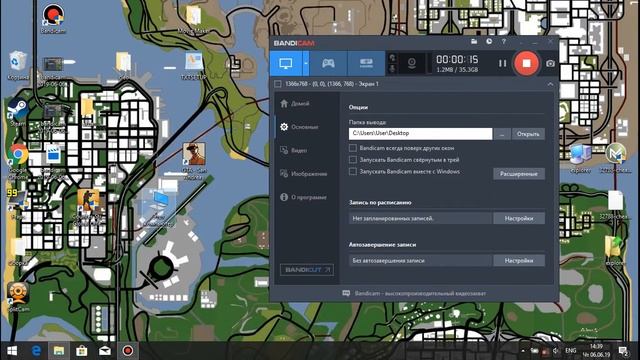
Task: Open the scheduler clock icon
Action: (x=489, y=42)
